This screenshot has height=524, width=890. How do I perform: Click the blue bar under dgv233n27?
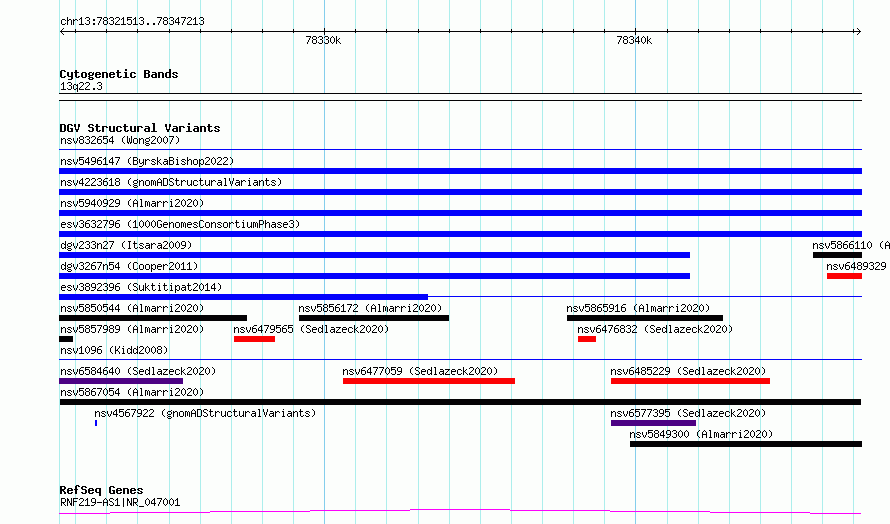pyautogui.click(x=375, y=255)
